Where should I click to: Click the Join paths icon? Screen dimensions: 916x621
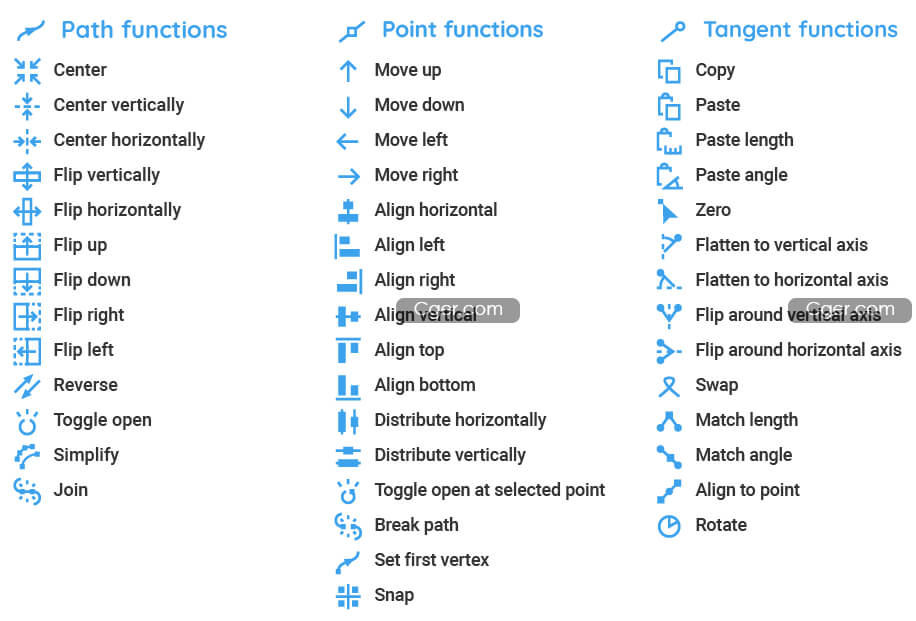[x=27, y=491]
